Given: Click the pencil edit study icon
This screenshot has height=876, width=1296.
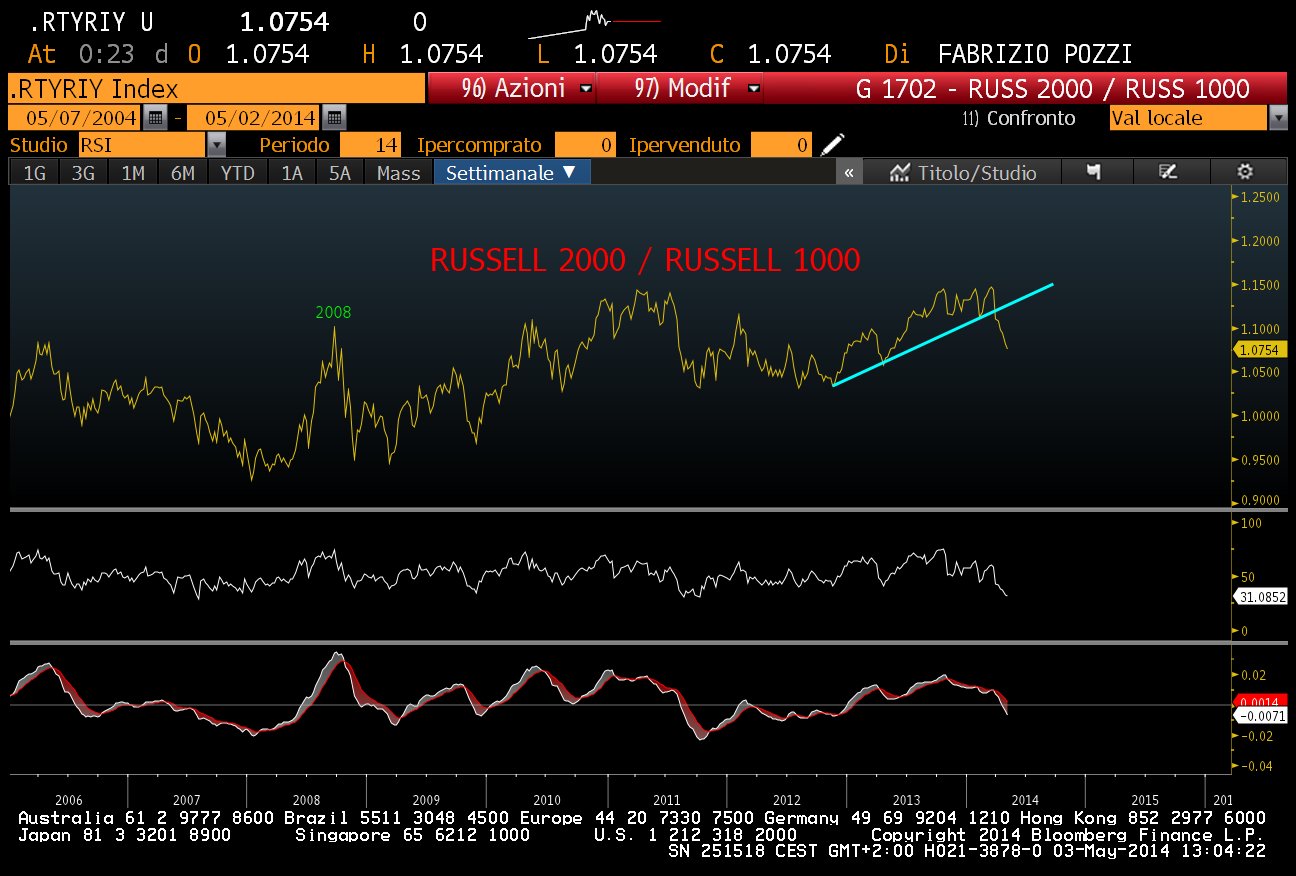Looking at the screenshot, I should [832, 145].
